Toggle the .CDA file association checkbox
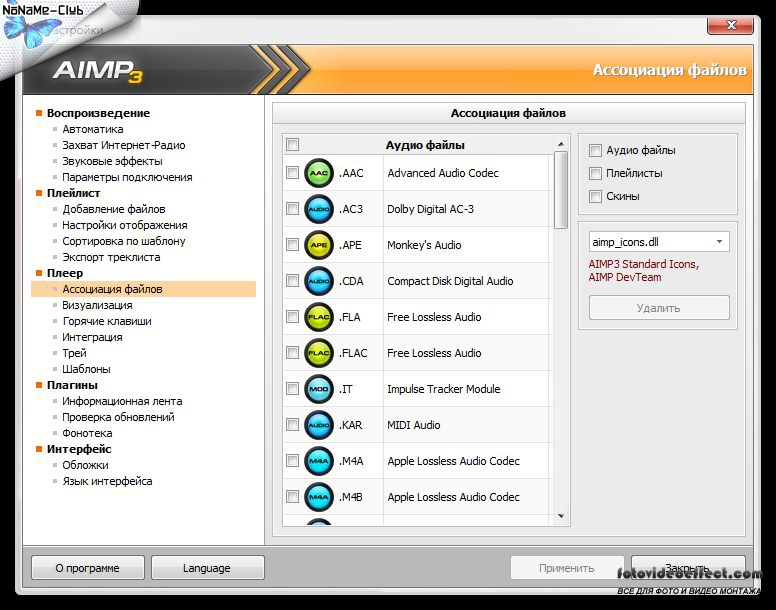 coord(292,281)
